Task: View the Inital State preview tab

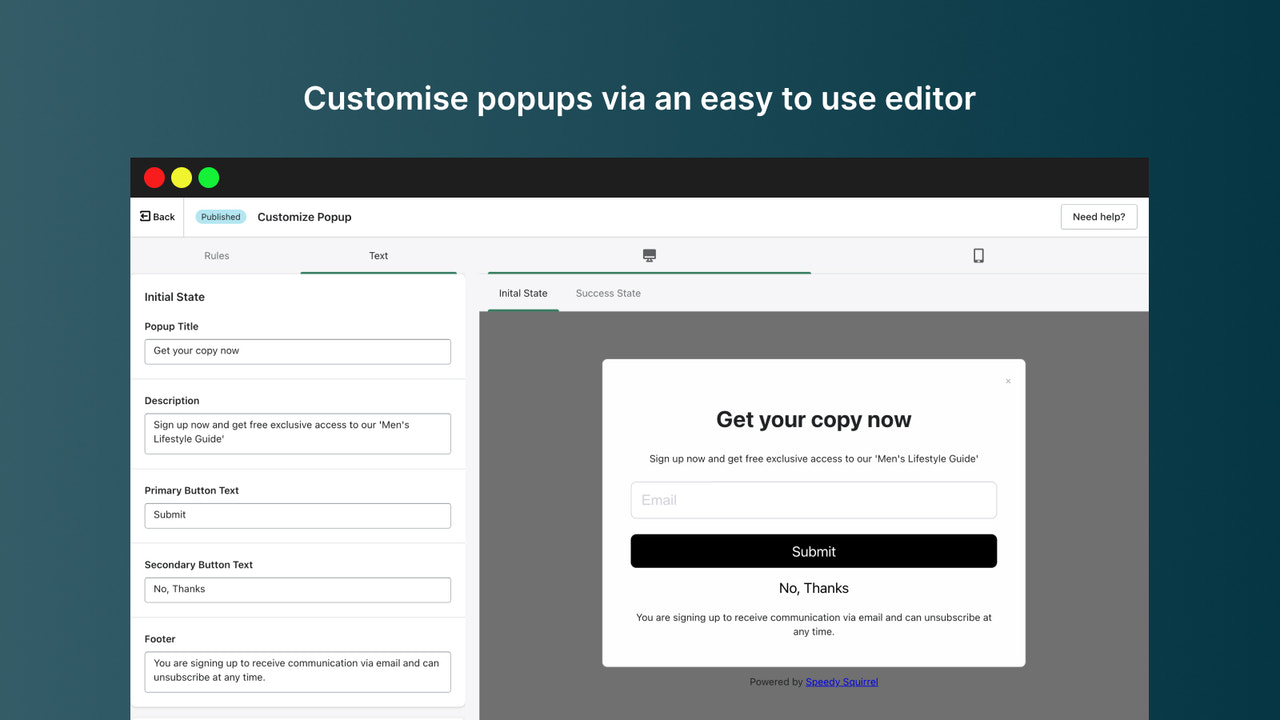Action: click(x=522, y=293)
